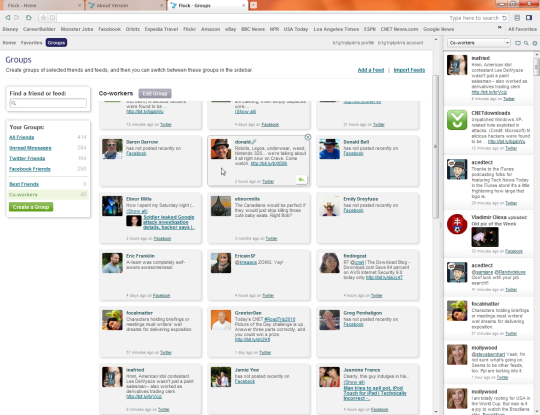Click the reload arrow in search box
Screen dimensions: 540x415
[x=504, y=18]
